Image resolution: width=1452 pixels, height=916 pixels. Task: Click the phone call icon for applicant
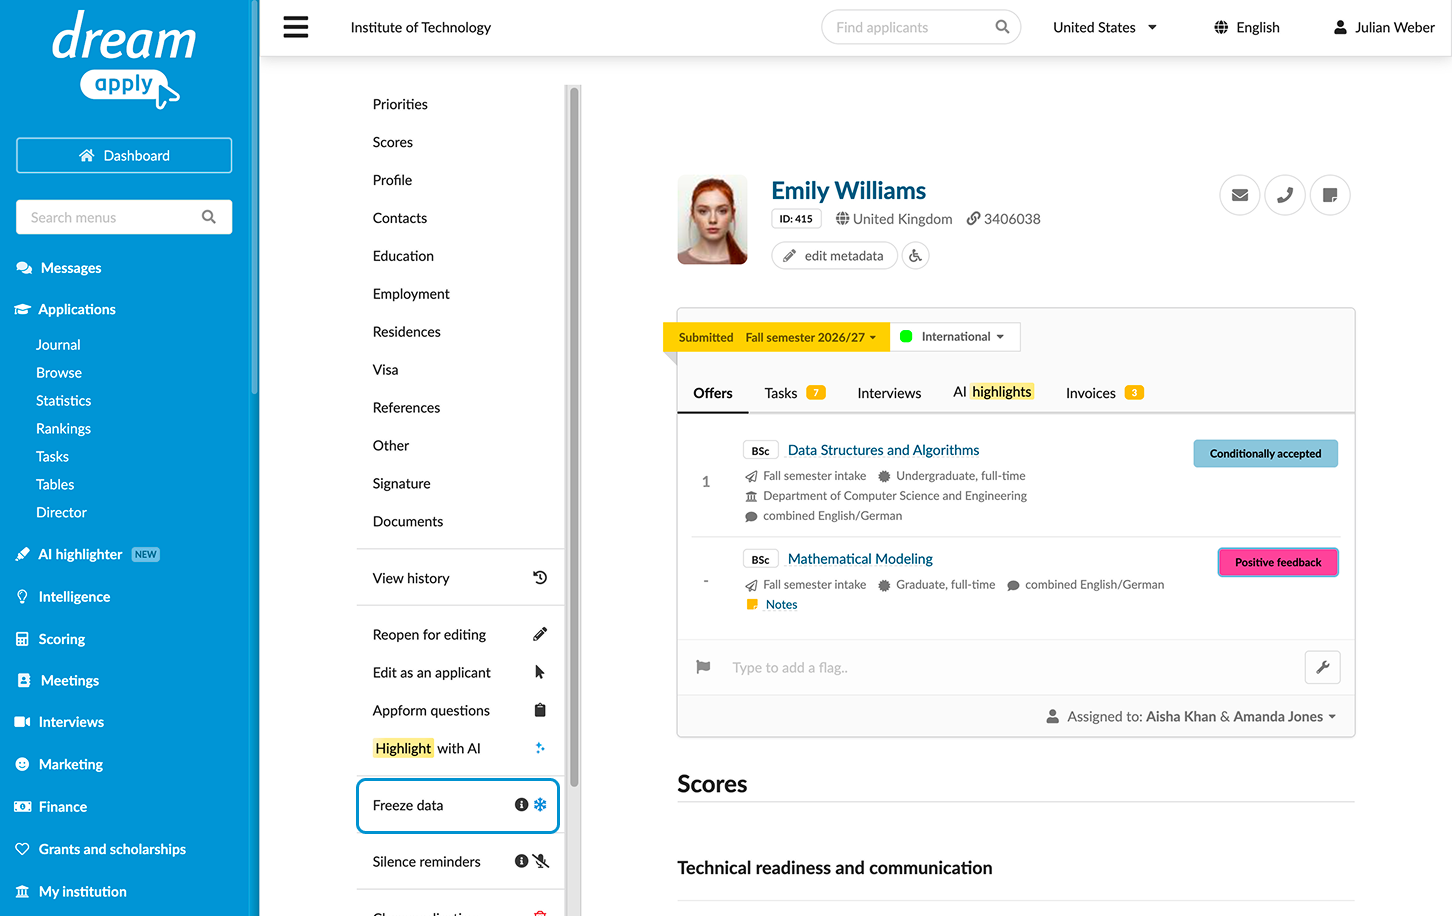tap(1285, 195)
